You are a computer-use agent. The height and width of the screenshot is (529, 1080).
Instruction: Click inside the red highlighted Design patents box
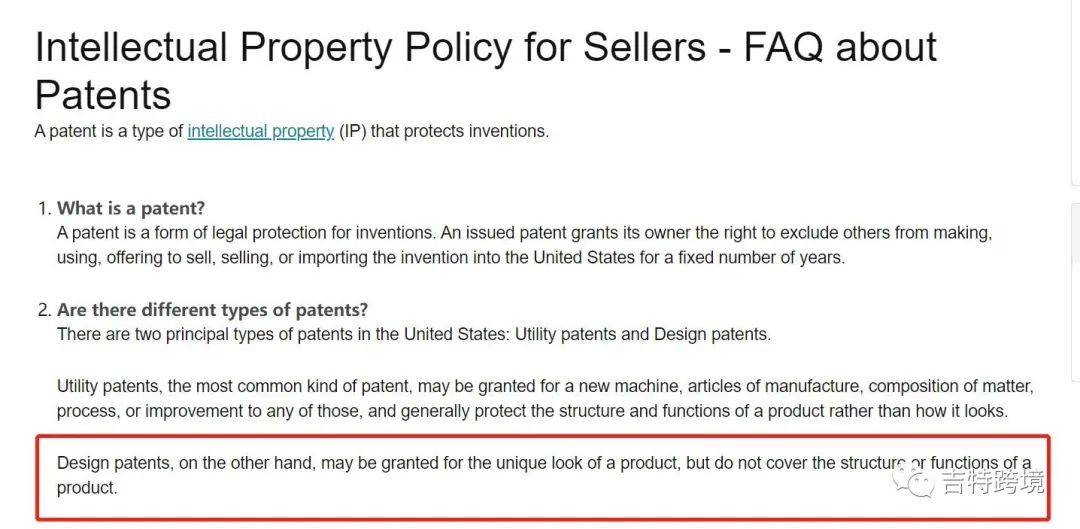[540, 476]
